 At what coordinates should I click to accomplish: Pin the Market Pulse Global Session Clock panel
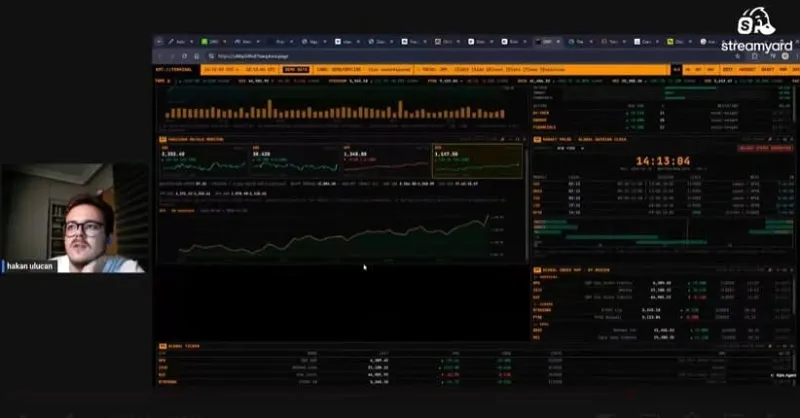click(x=771, y=139)
